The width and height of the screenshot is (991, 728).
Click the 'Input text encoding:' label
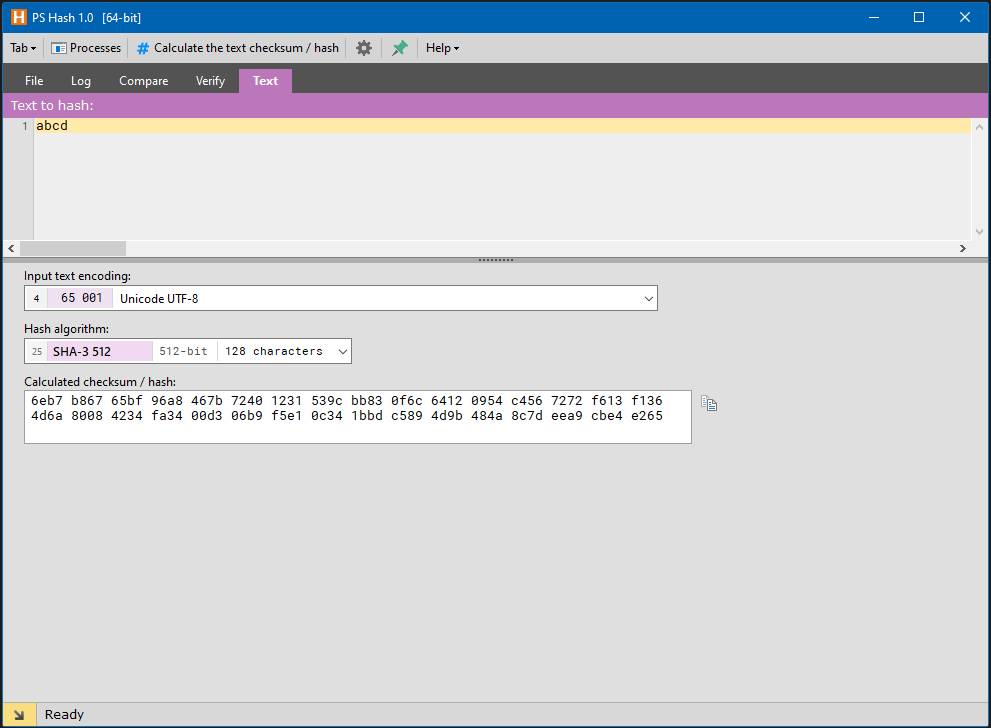77,276
